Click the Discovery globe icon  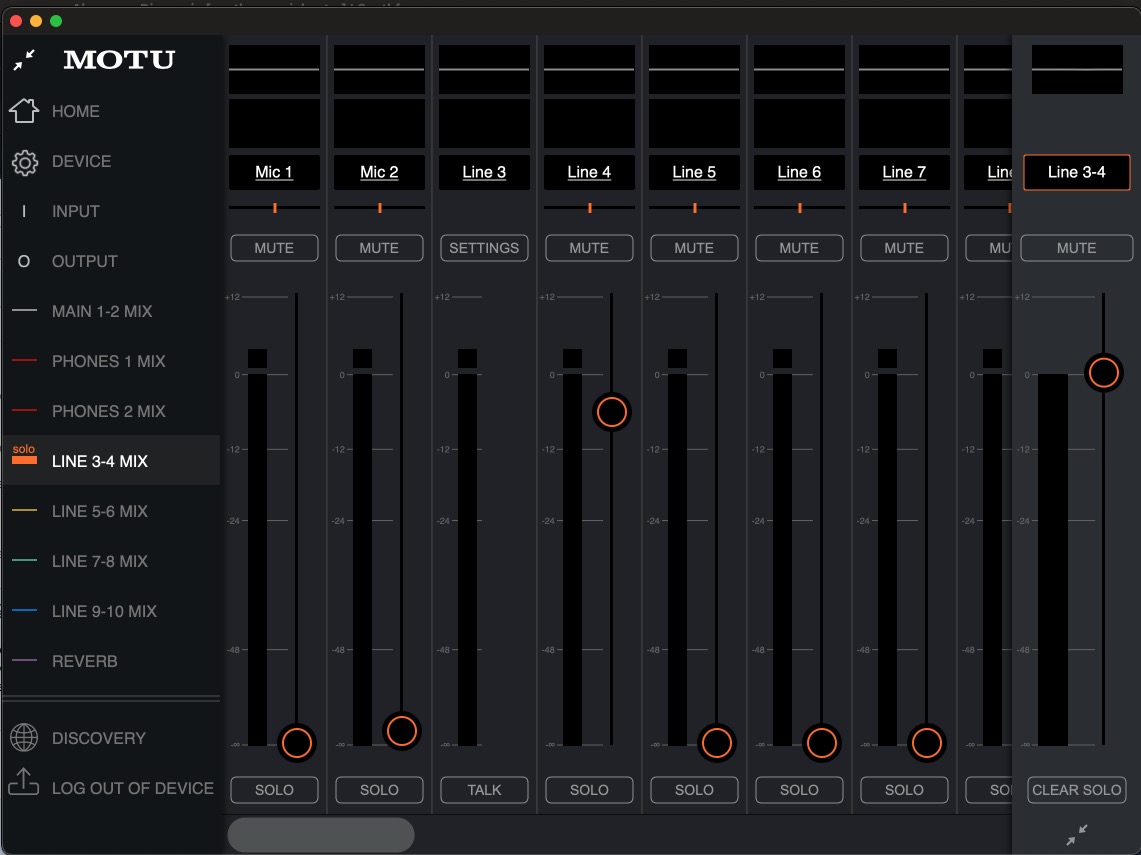(24, 738)
